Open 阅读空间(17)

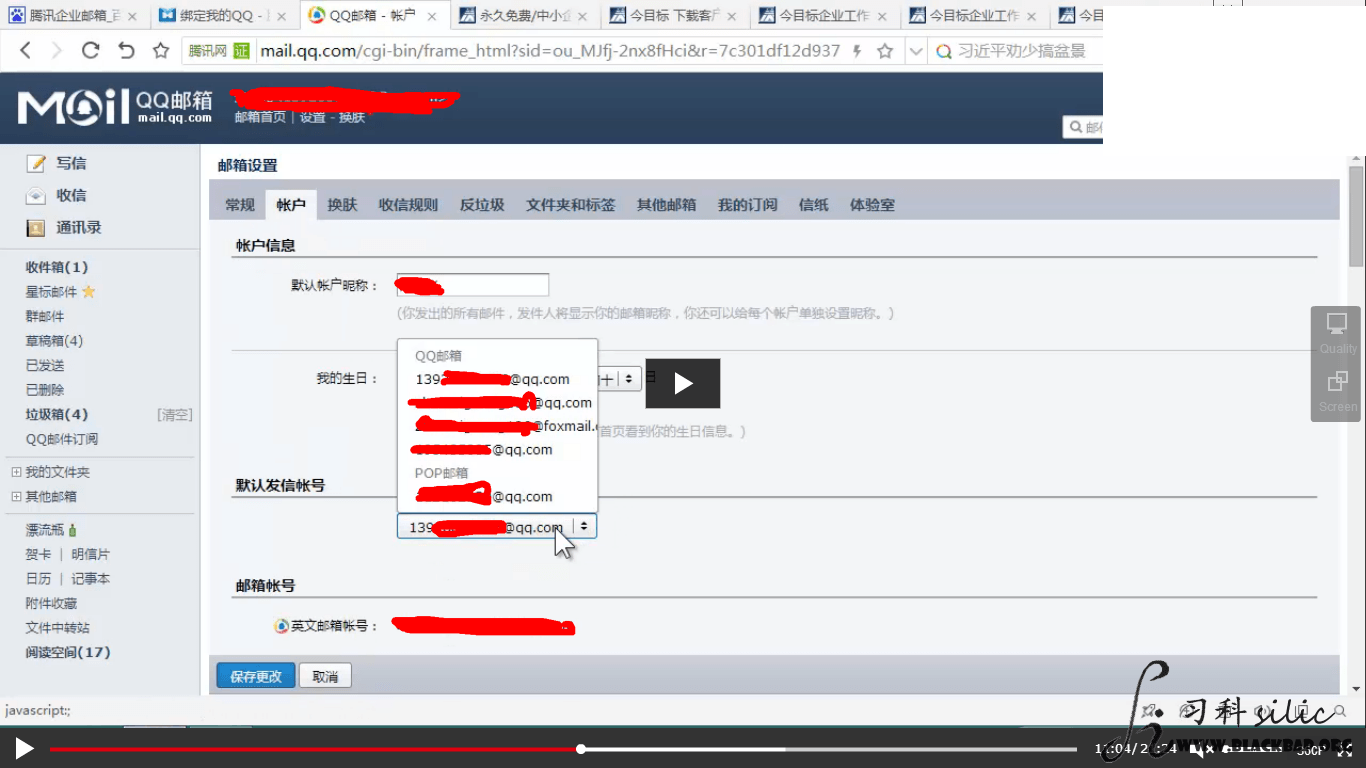pyautogui.click(x=68, y=652)
